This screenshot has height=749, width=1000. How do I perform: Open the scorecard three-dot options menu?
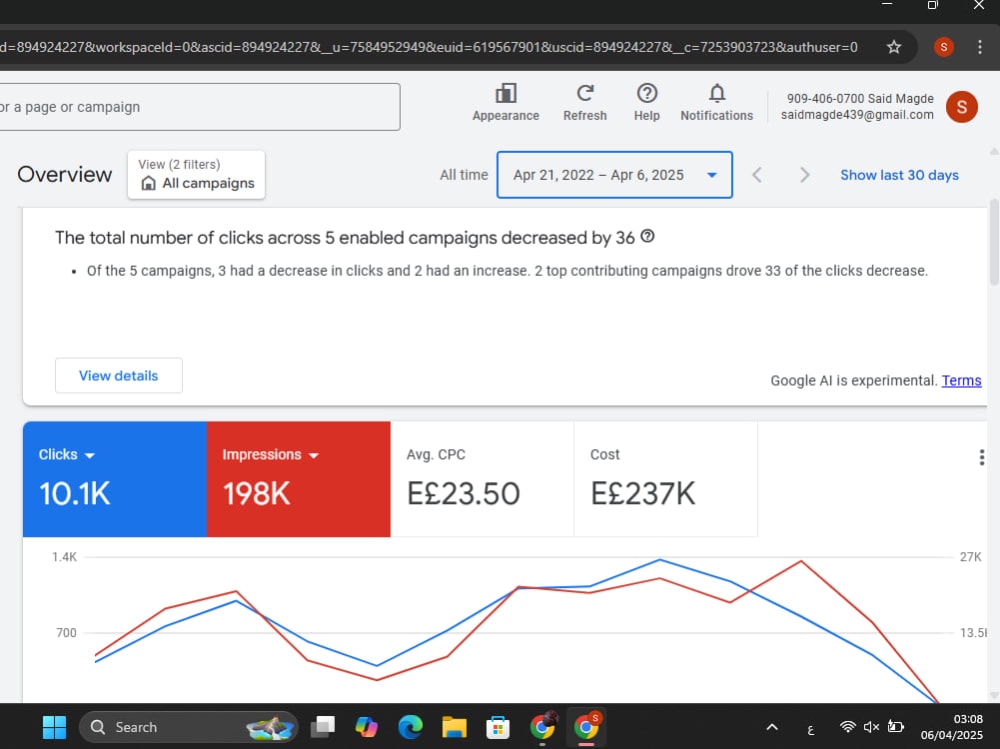coord(982,457)
